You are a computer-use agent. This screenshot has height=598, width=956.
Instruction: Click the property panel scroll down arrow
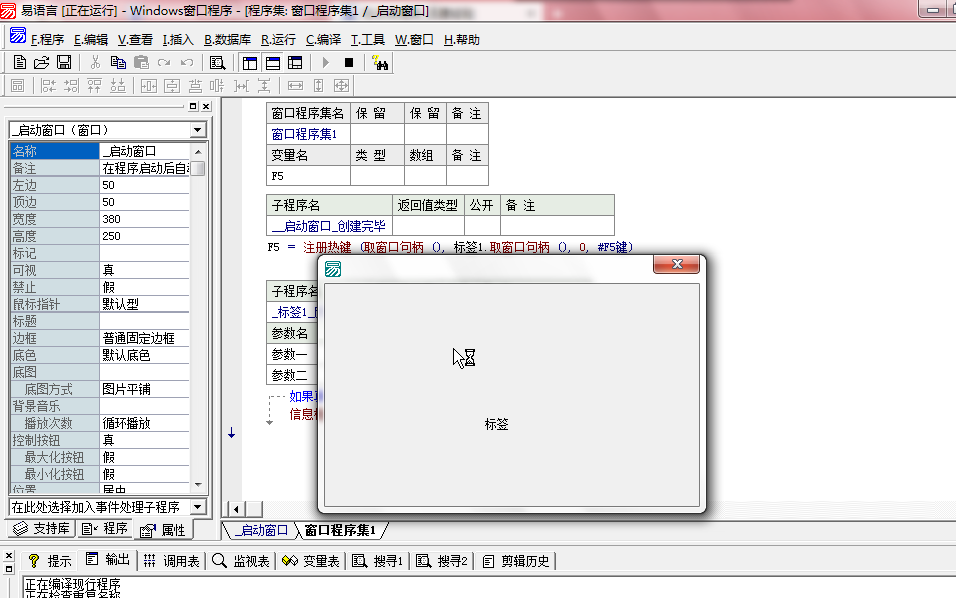198,484
